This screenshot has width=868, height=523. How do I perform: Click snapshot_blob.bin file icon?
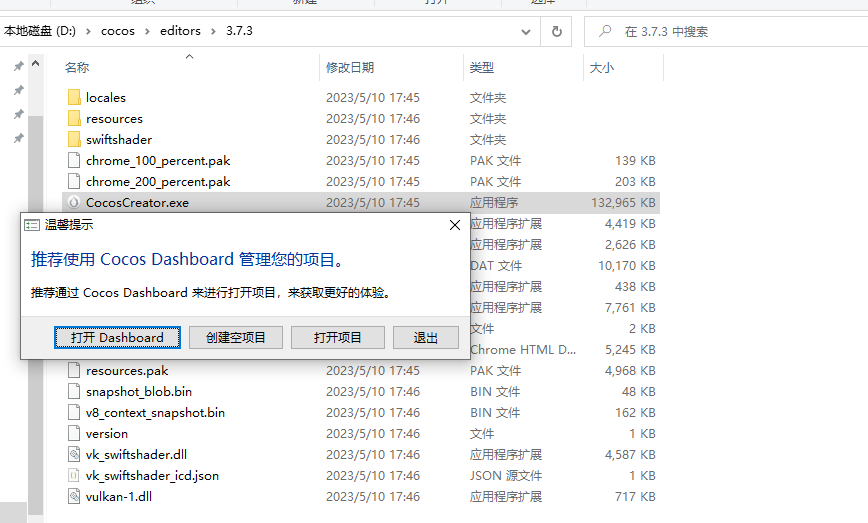coord(74,391)
